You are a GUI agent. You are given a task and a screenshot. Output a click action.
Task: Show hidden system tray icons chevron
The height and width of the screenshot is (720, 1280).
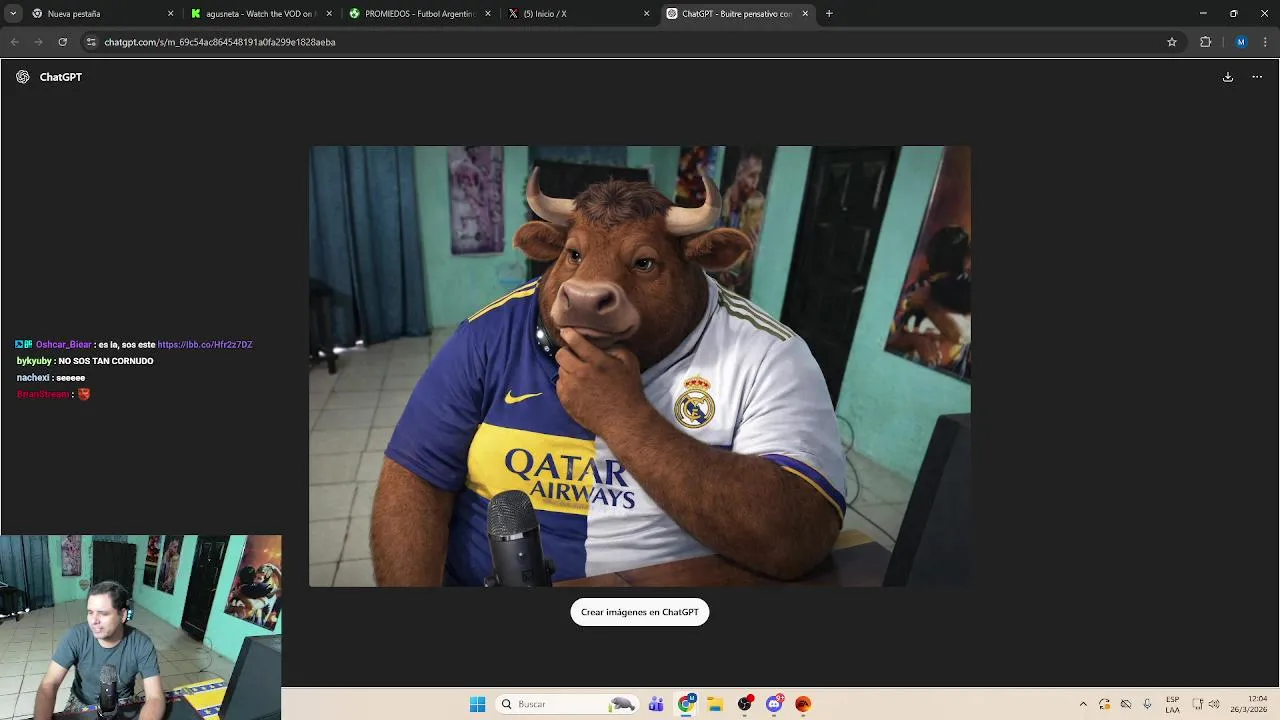point(1083,704)
